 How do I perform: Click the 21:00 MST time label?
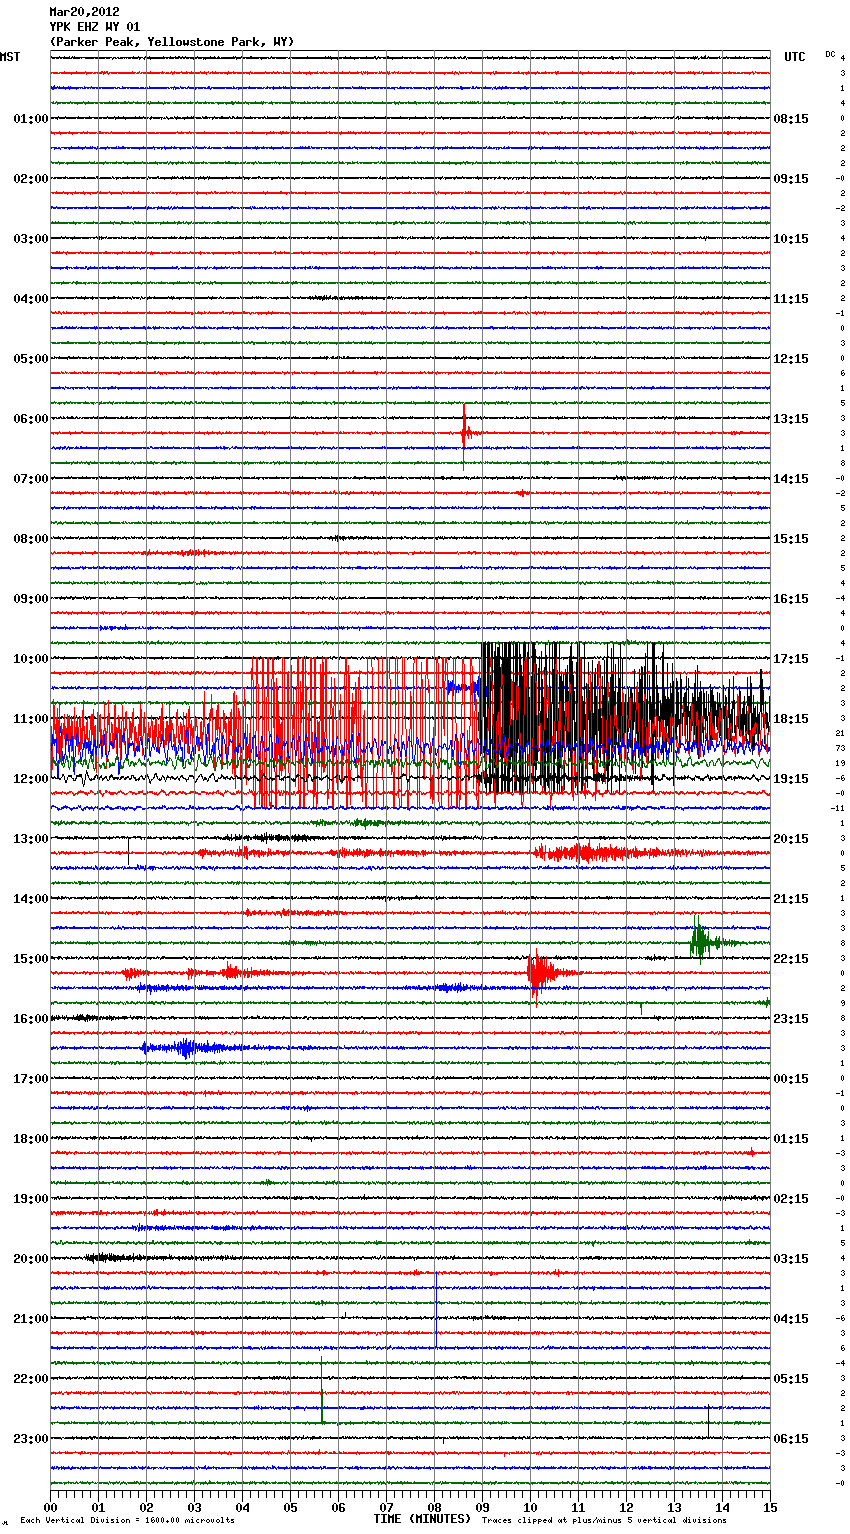[x=31, y=1319]
